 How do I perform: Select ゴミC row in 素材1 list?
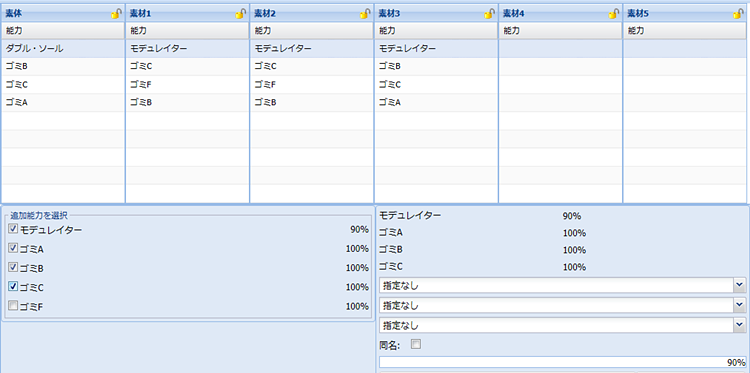coord(187,66)
